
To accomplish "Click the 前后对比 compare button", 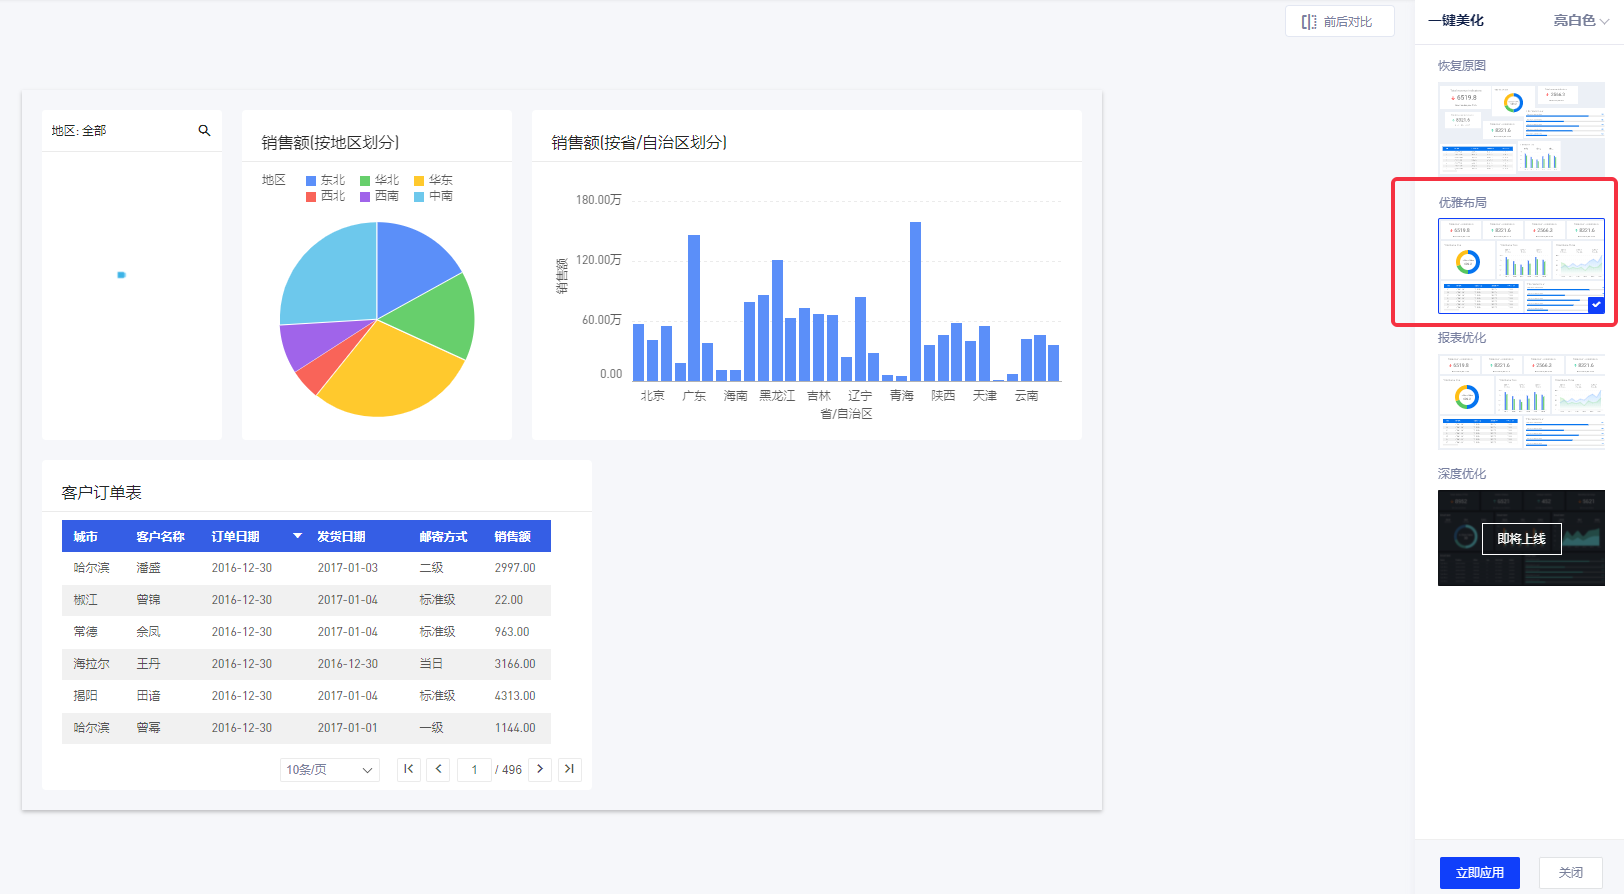I will point(1338,22).
